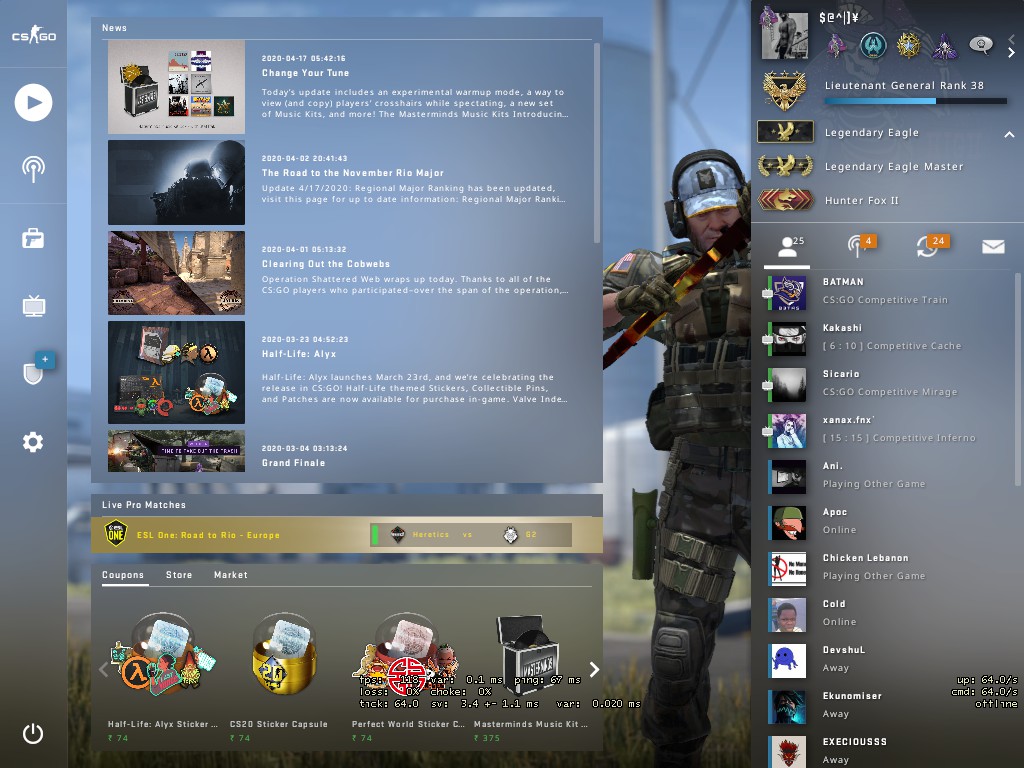
Task: Select the Market tab
Action: pyautogui.click(x=231, y=575)
